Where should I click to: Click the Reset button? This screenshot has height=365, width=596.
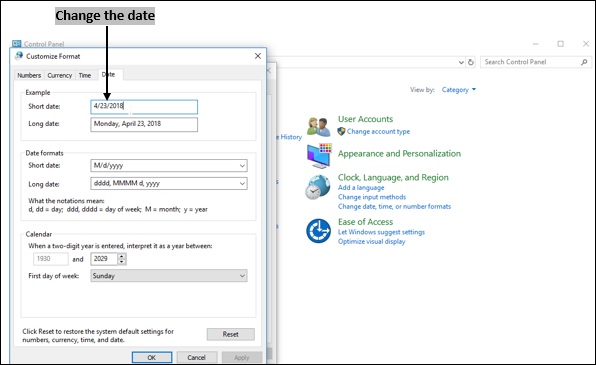pyautogui.click(x=231, y=334)
